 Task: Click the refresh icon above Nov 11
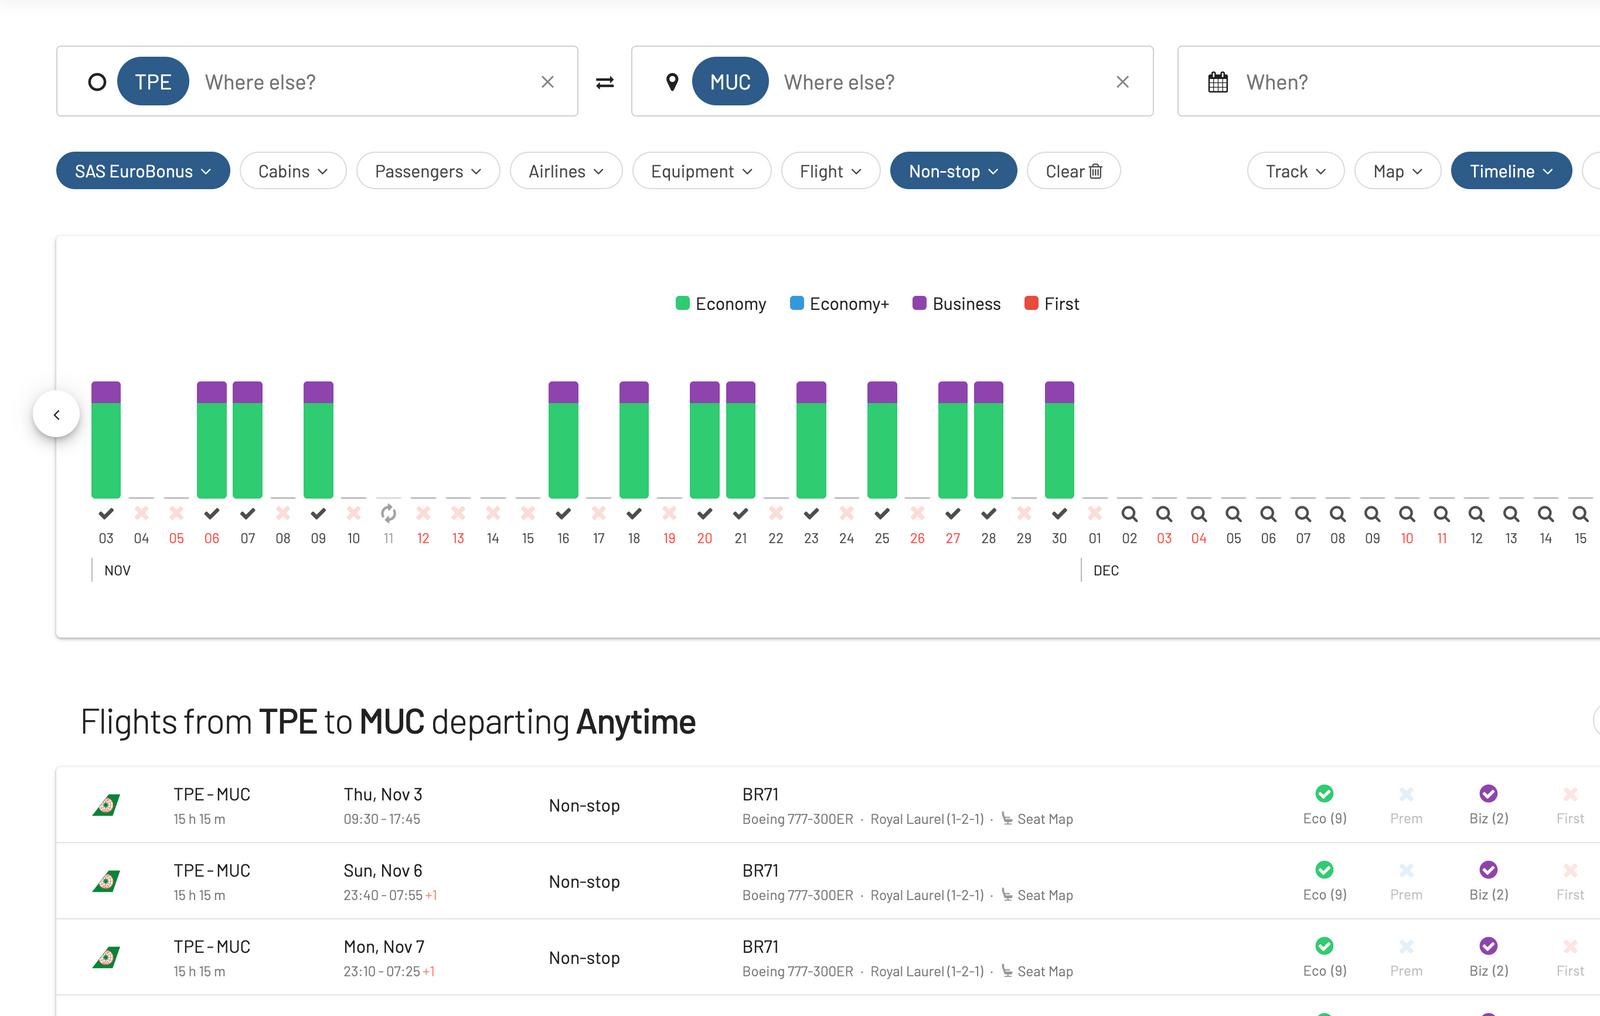click(x=389, y=514)
